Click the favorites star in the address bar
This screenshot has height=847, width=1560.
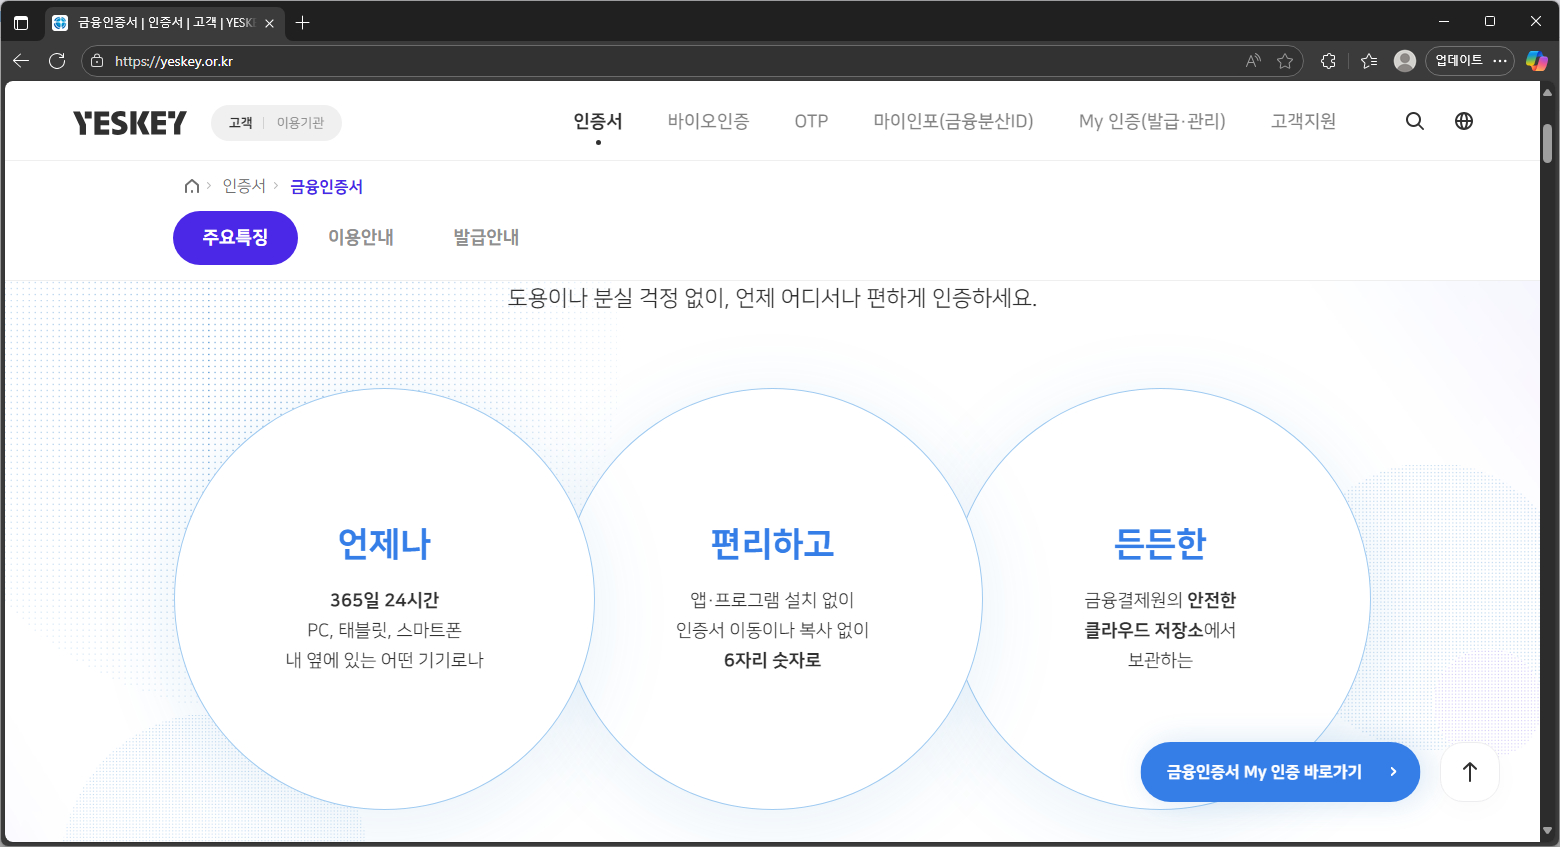coord(1286,61)
